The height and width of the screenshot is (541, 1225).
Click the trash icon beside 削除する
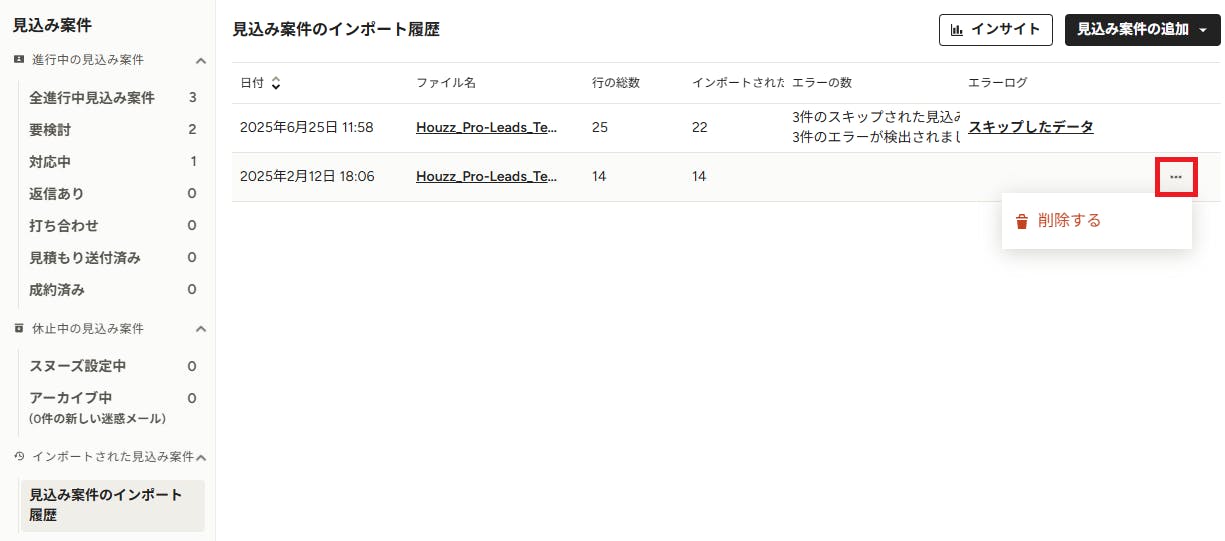coord(1021,221)
